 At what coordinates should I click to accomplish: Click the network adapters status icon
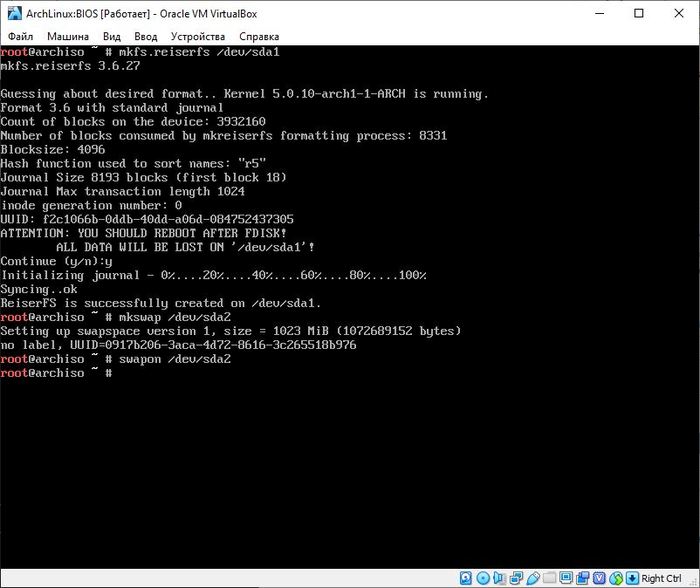coord(516,578)
